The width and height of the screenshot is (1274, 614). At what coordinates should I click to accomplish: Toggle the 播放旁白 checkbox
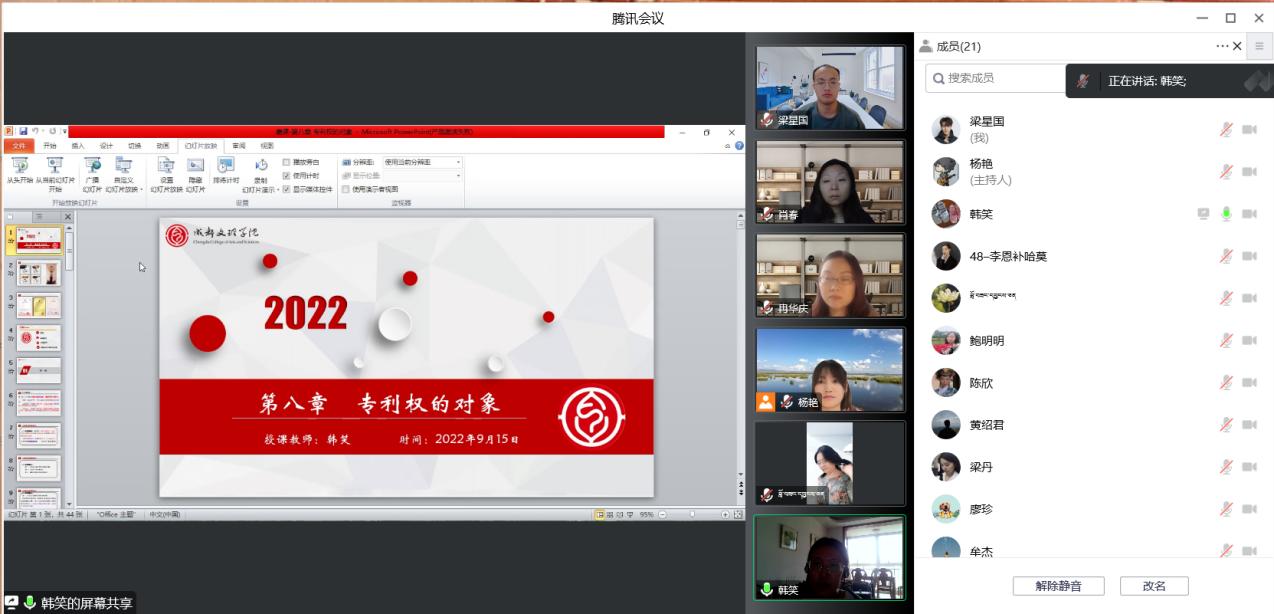coord(287,162)
